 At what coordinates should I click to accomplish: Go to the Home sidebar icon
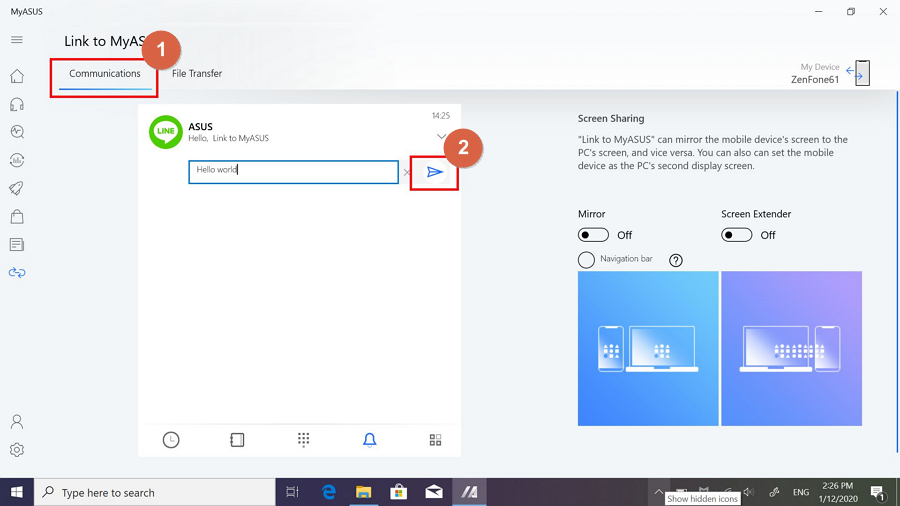pyautogui.click(x=17, y=76)
